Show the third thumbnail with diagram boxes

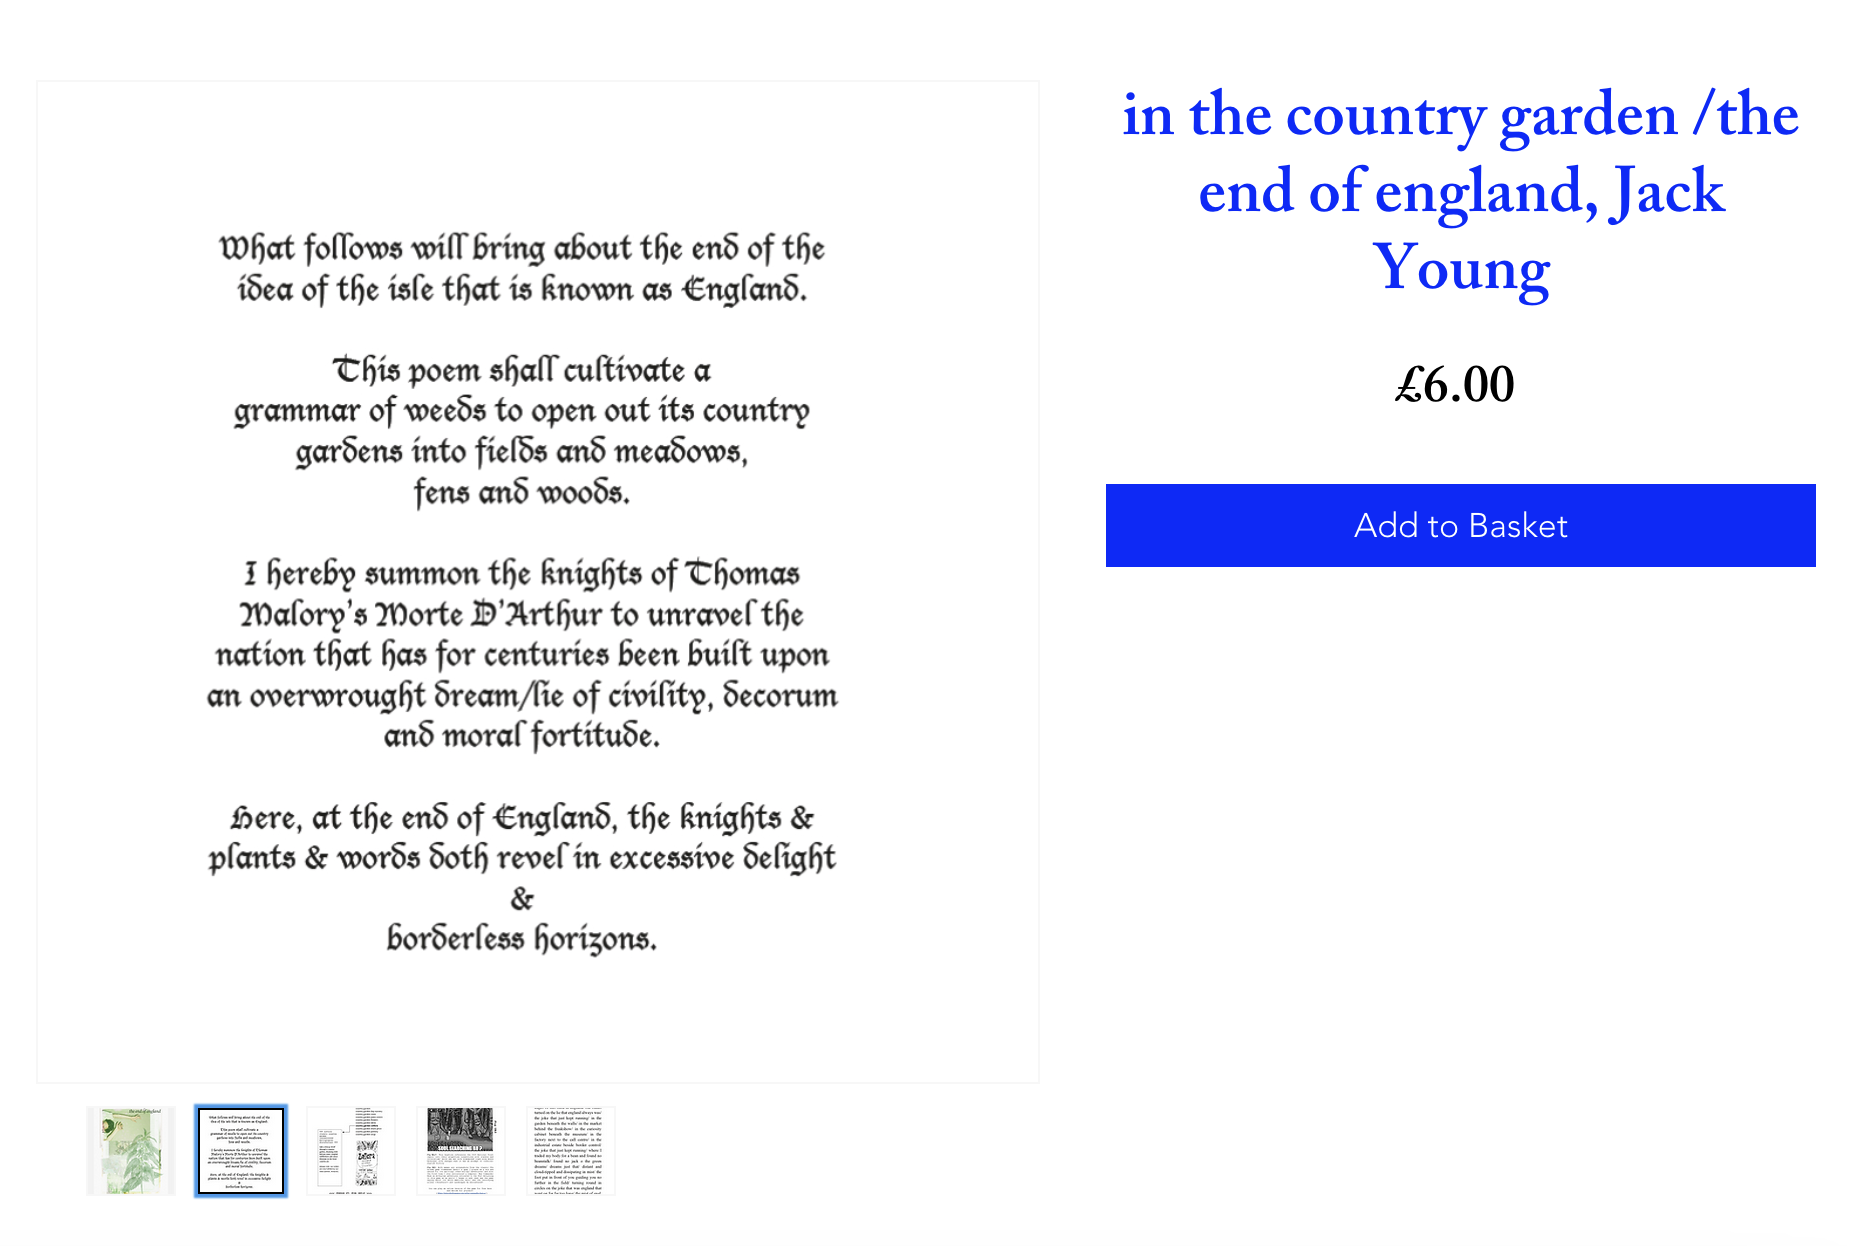[x=351, y=1150]
